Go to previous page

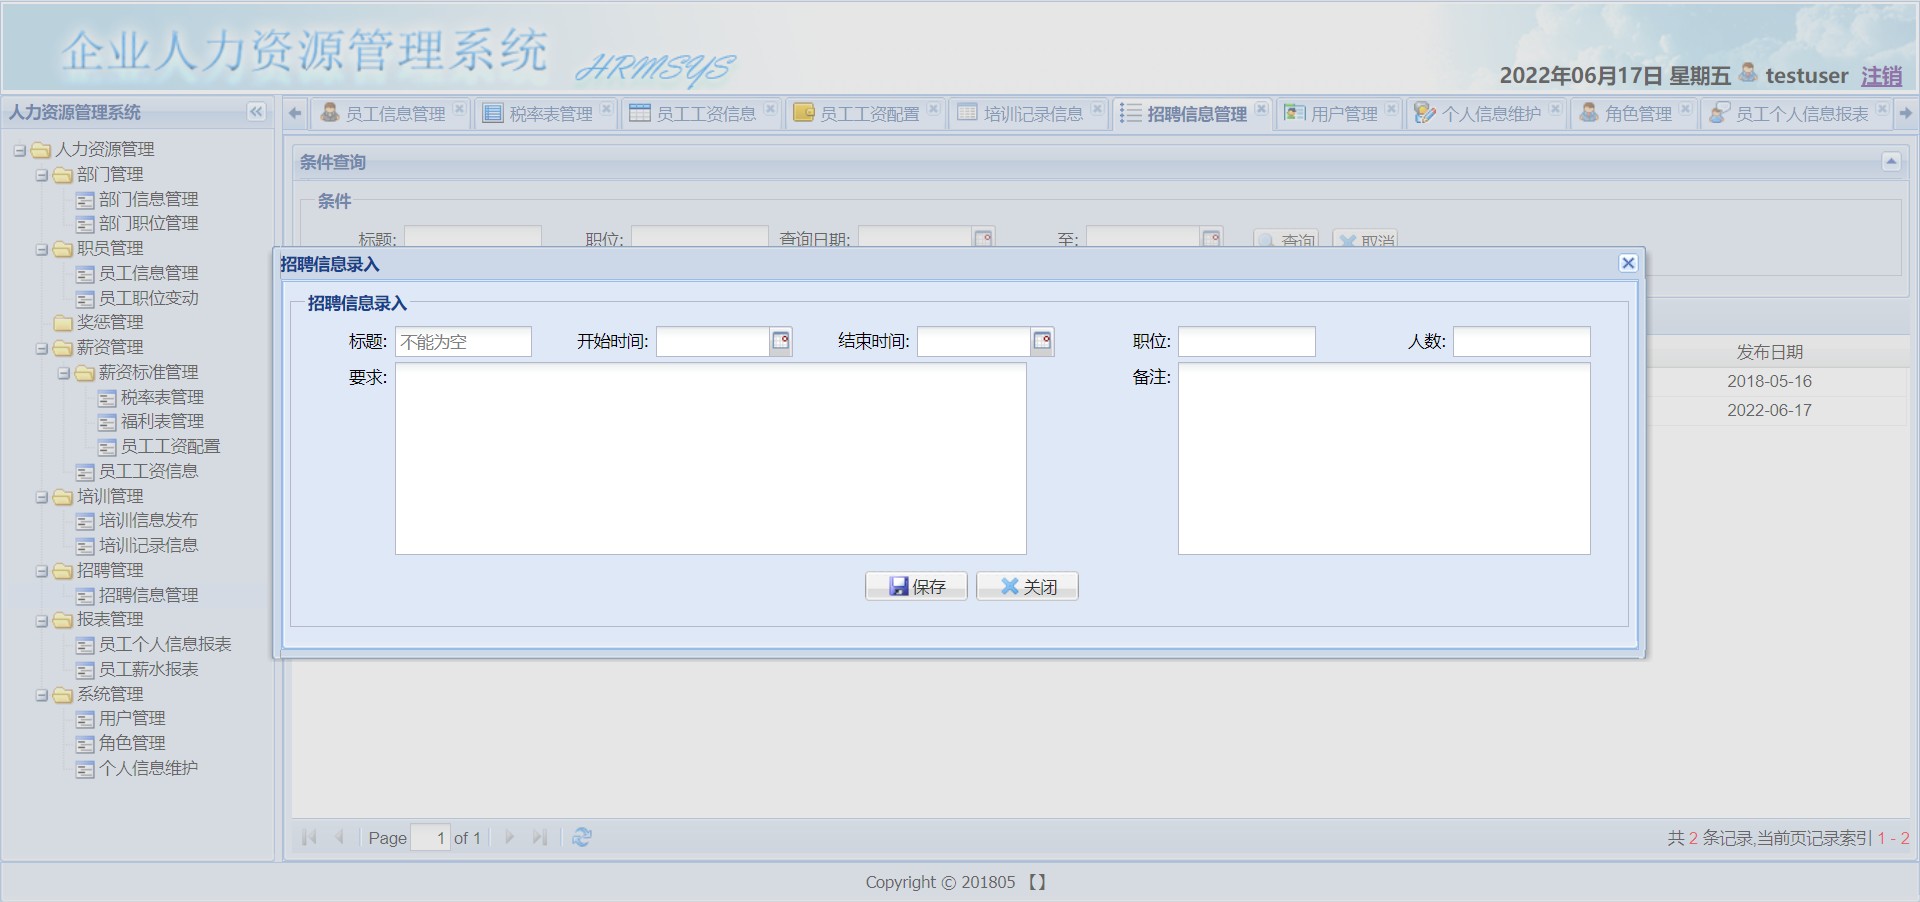[339, 837]
